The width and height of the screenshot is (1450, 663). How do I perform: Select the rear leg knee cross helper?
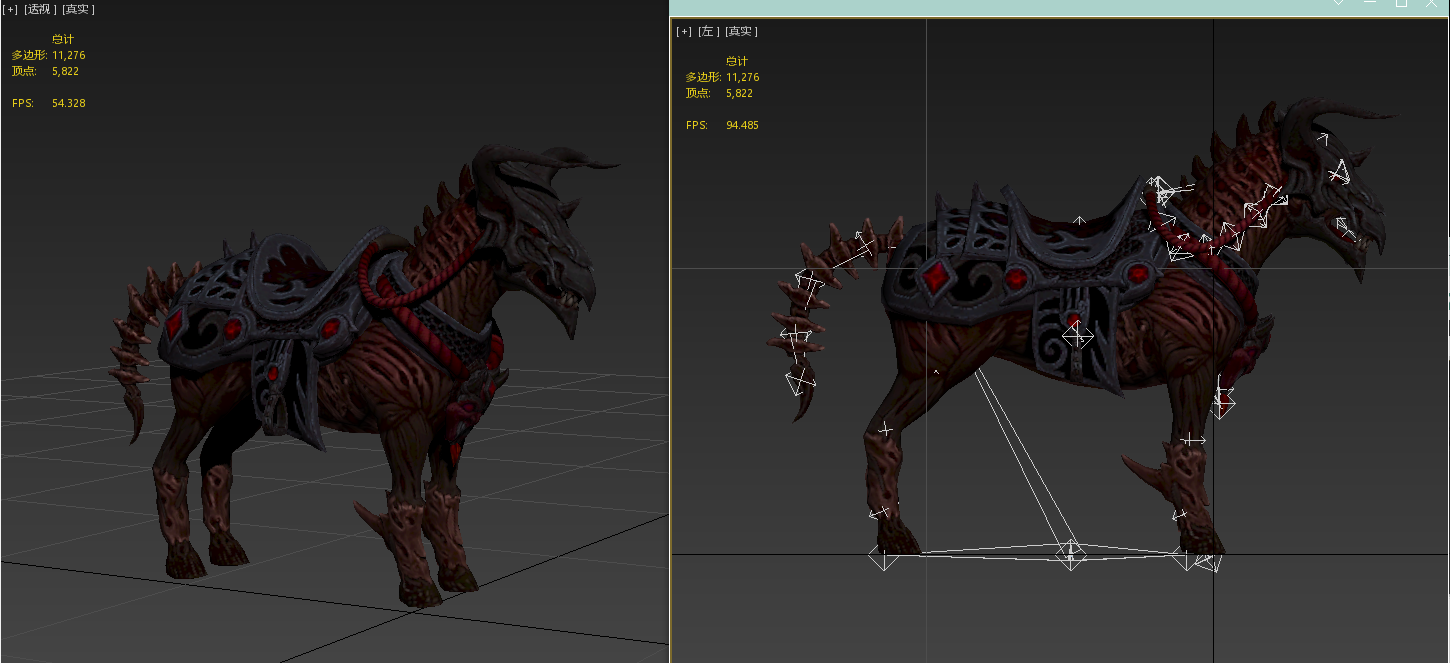pos(885,430)
